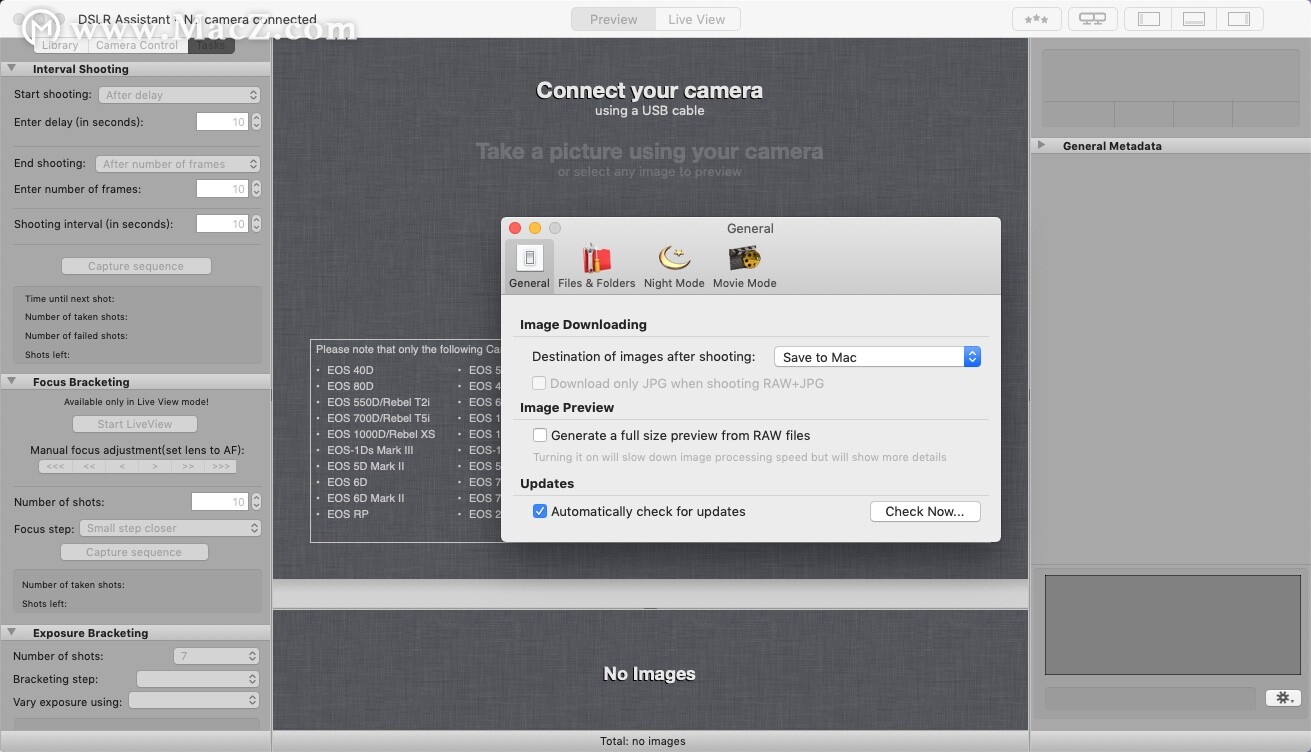The height and width of the screenshot is (752, 1311).
Task: Select EOS RP in camera list
Action: (x=348, y=514)
